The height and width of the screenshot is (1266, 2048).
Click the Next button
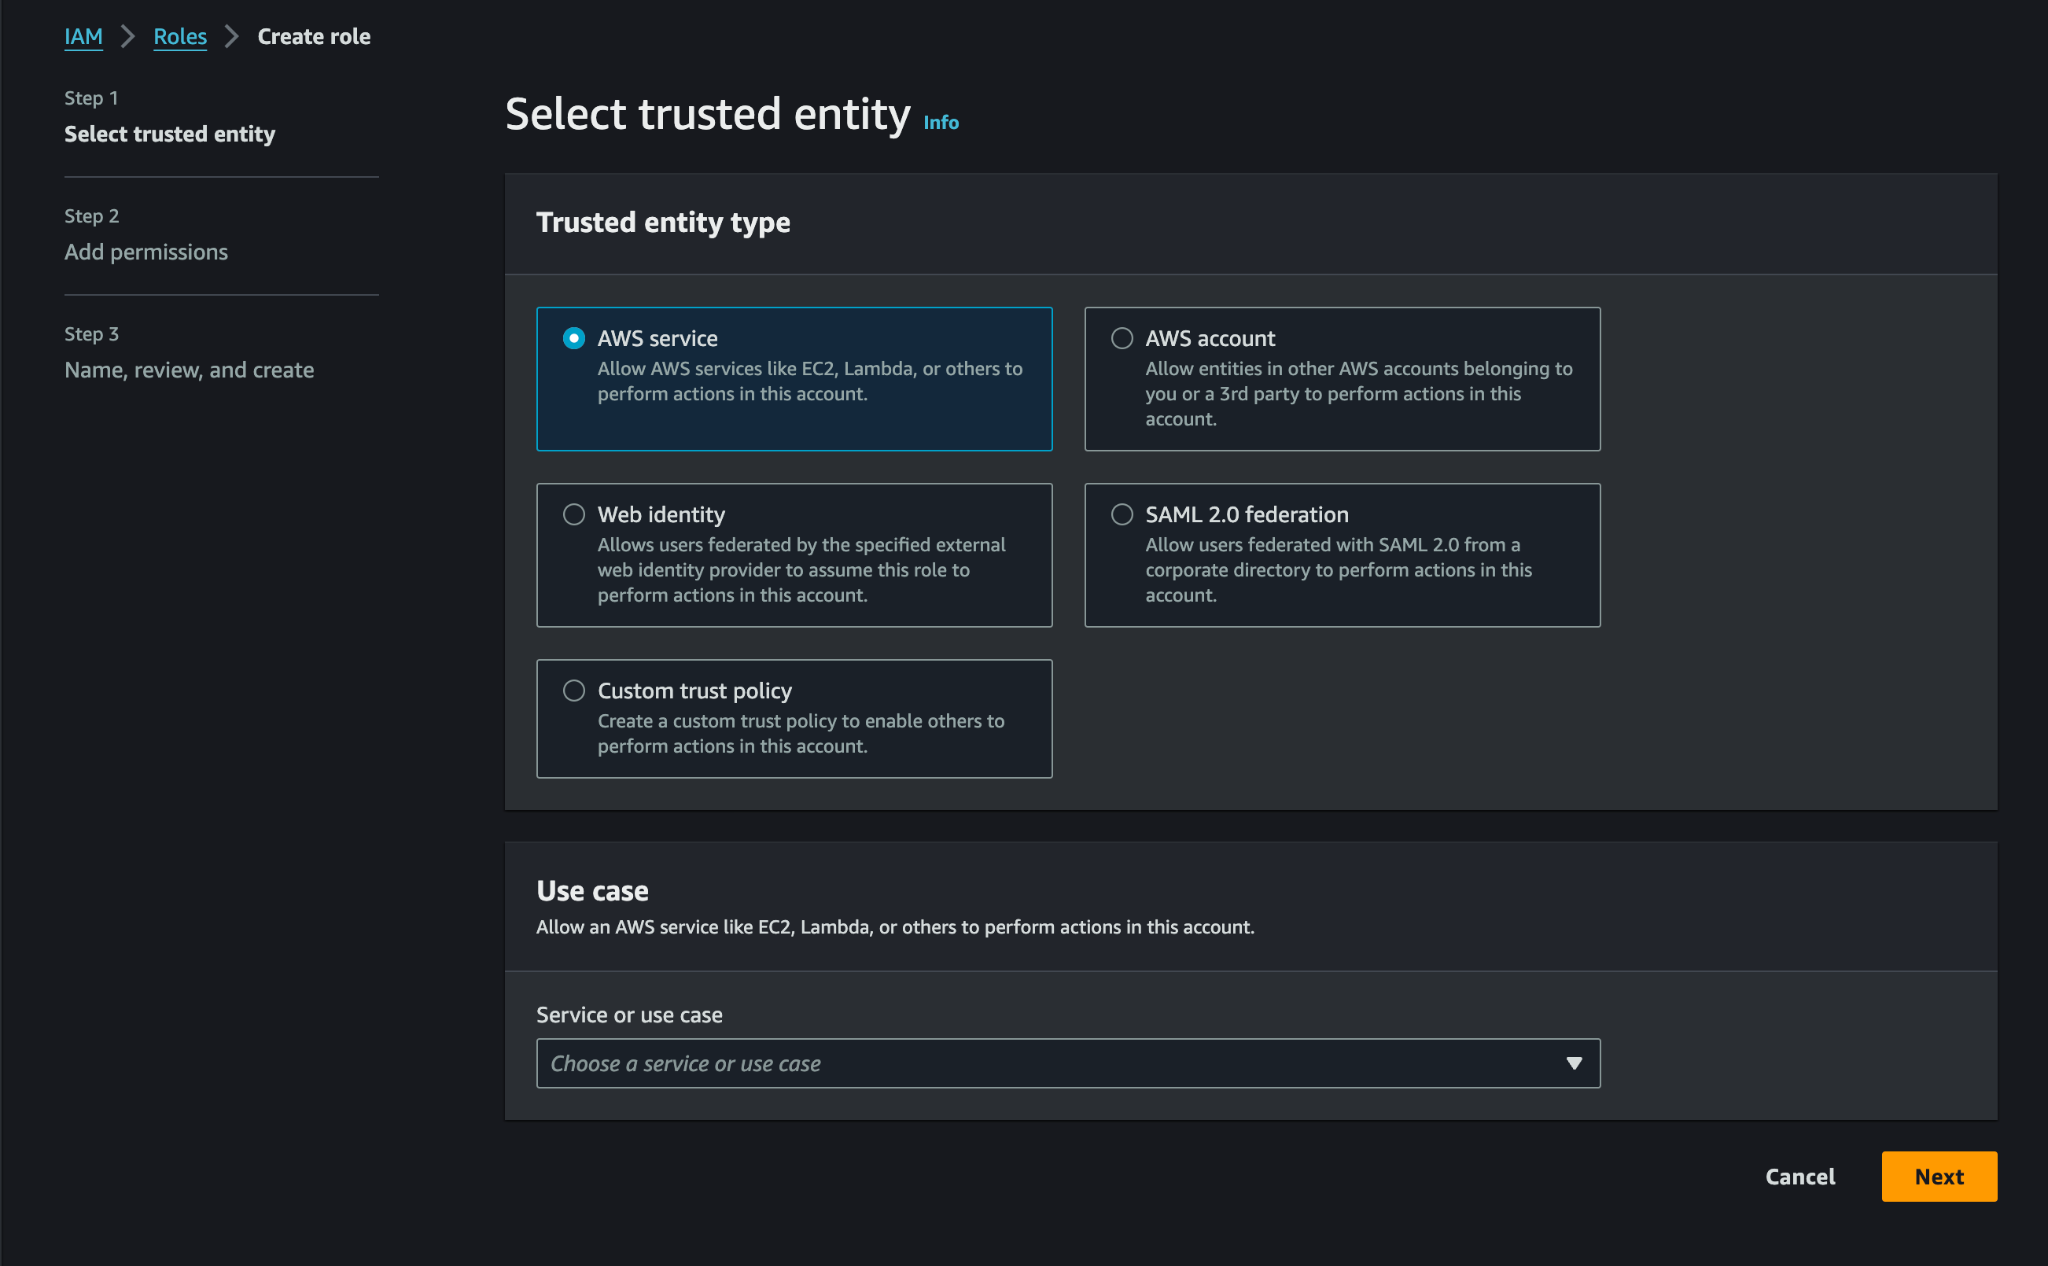pyautogui.click(x=1939, y=1176)
